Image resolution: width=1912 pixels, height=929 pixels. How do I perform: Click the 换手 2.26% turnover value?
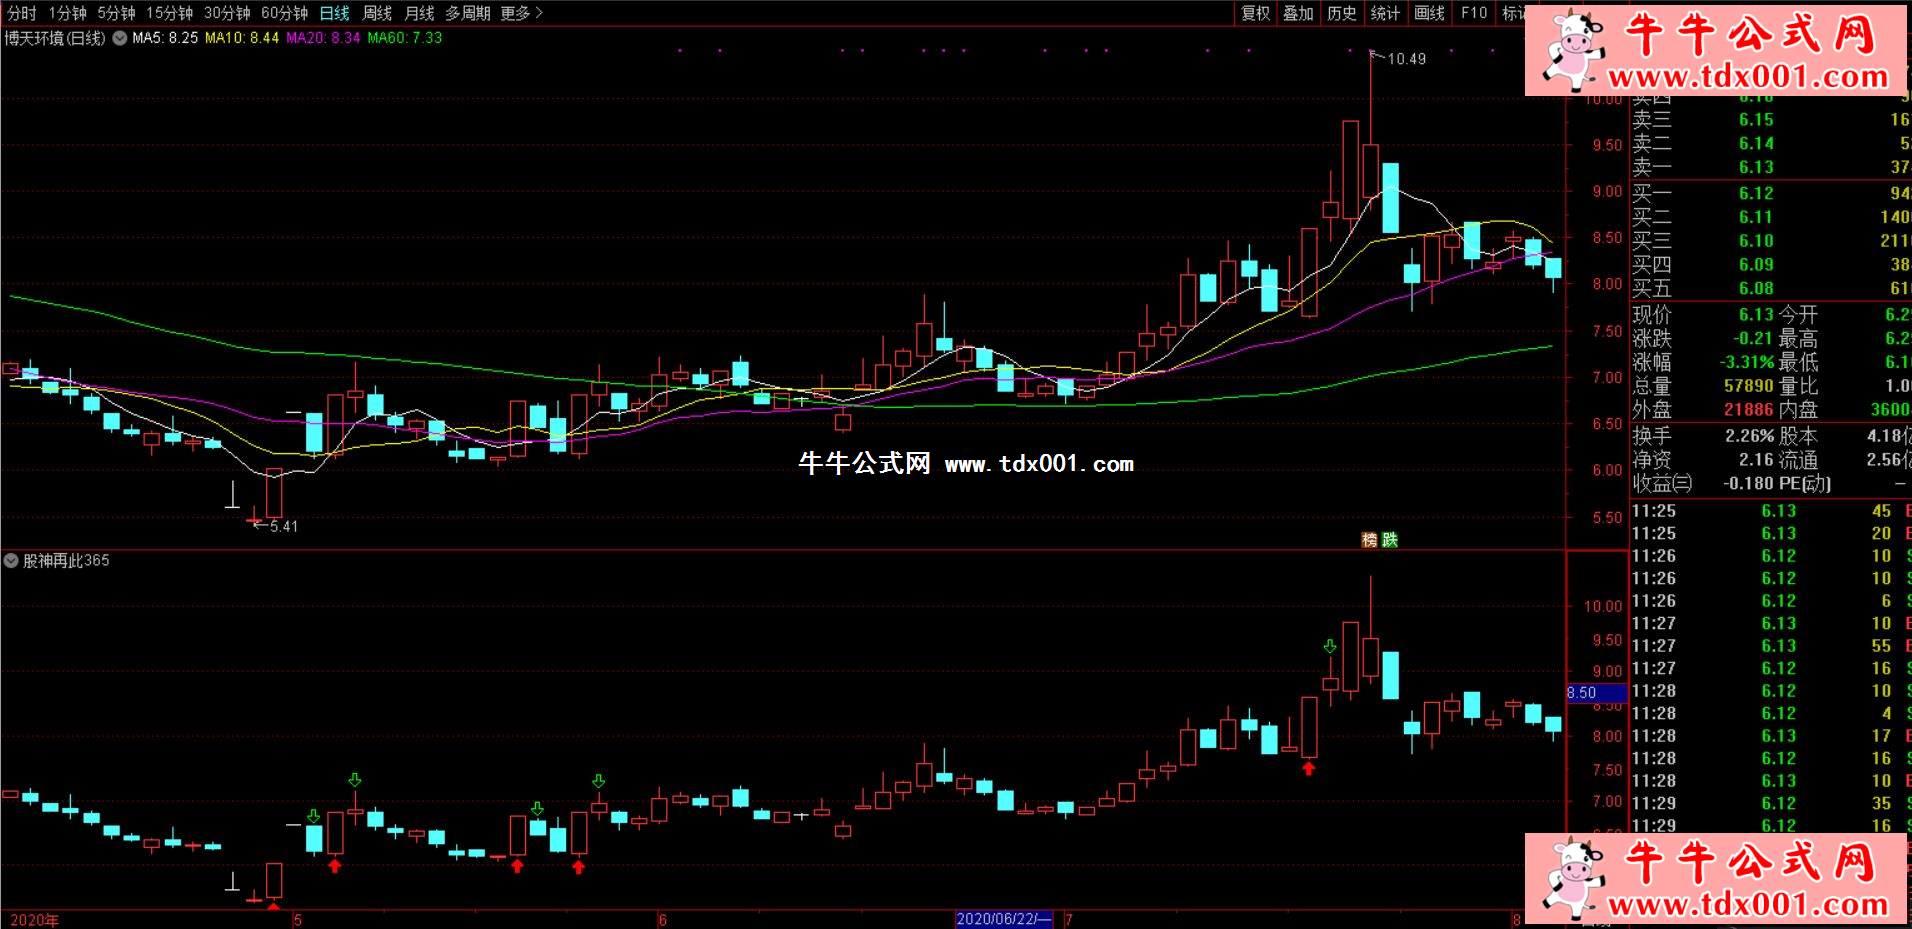pyautogui.click(x=1750, y=436)
